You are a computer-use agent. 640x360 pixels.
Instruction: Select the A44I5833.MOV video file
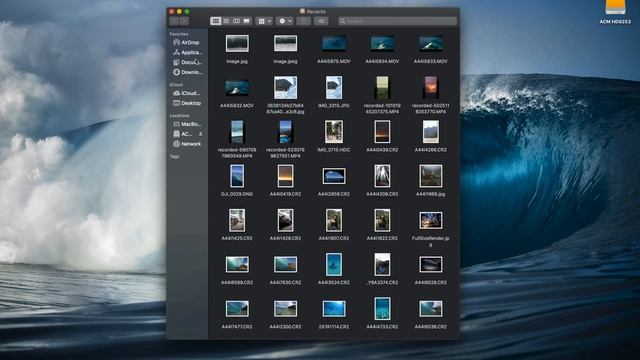click(431, 44)
